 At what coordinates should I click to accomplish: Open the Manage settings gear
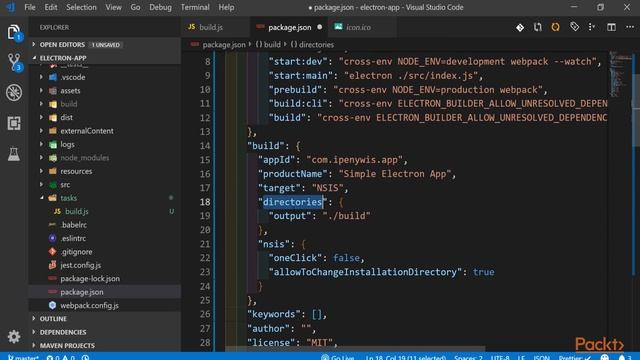14,336
